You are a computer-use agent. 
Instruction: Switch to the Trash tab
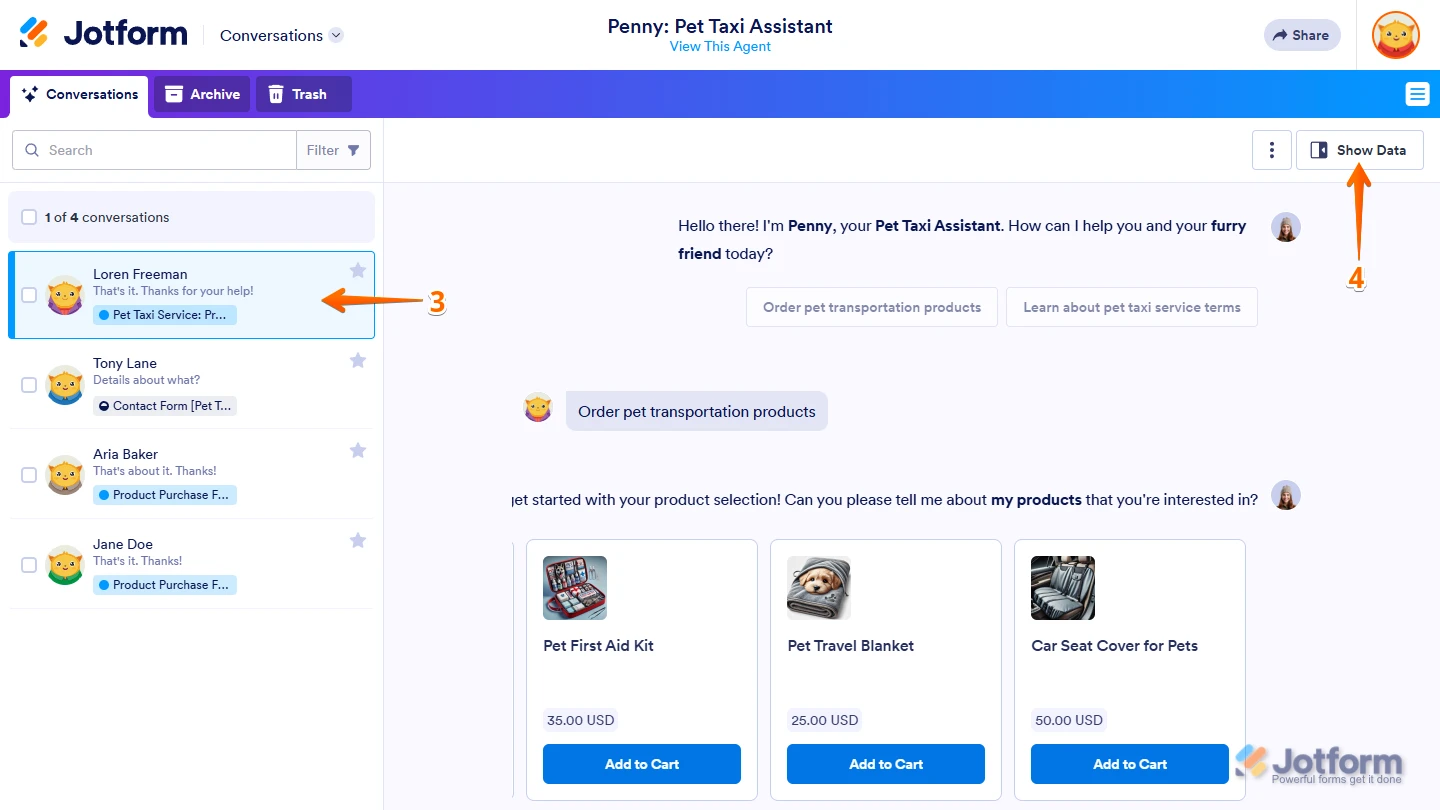point(303,93)
